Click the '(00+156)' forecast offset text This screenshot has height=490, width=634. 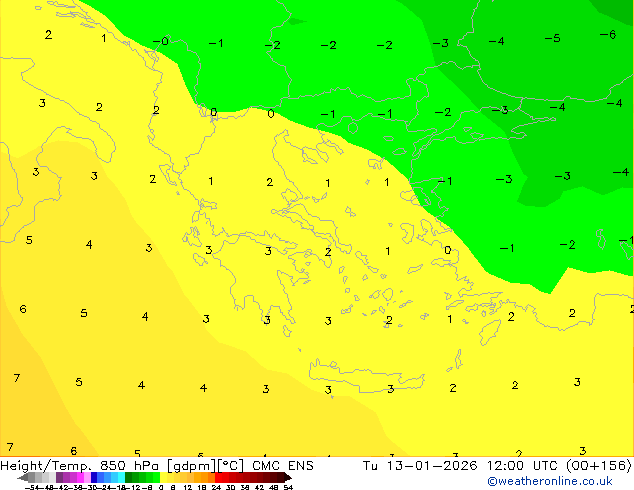pos(598,466)
